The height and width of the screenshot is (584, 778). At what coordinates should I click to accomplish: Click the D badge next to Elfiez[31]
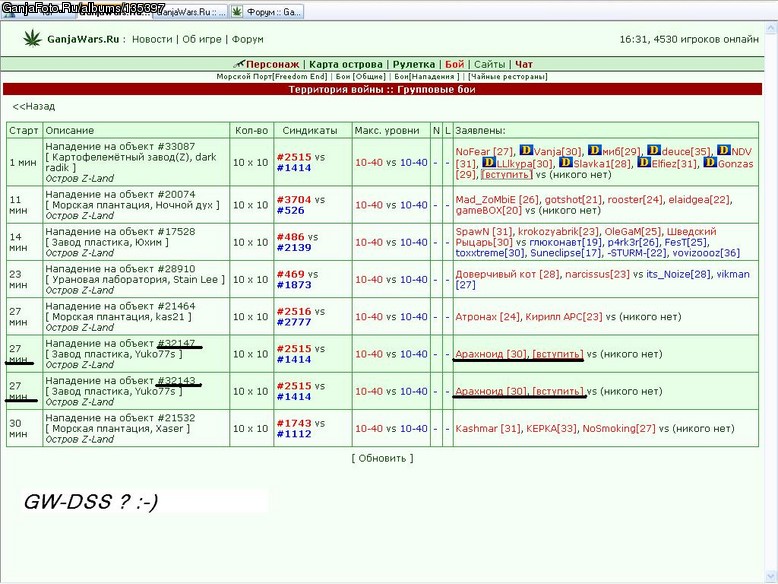click(644, 162)
